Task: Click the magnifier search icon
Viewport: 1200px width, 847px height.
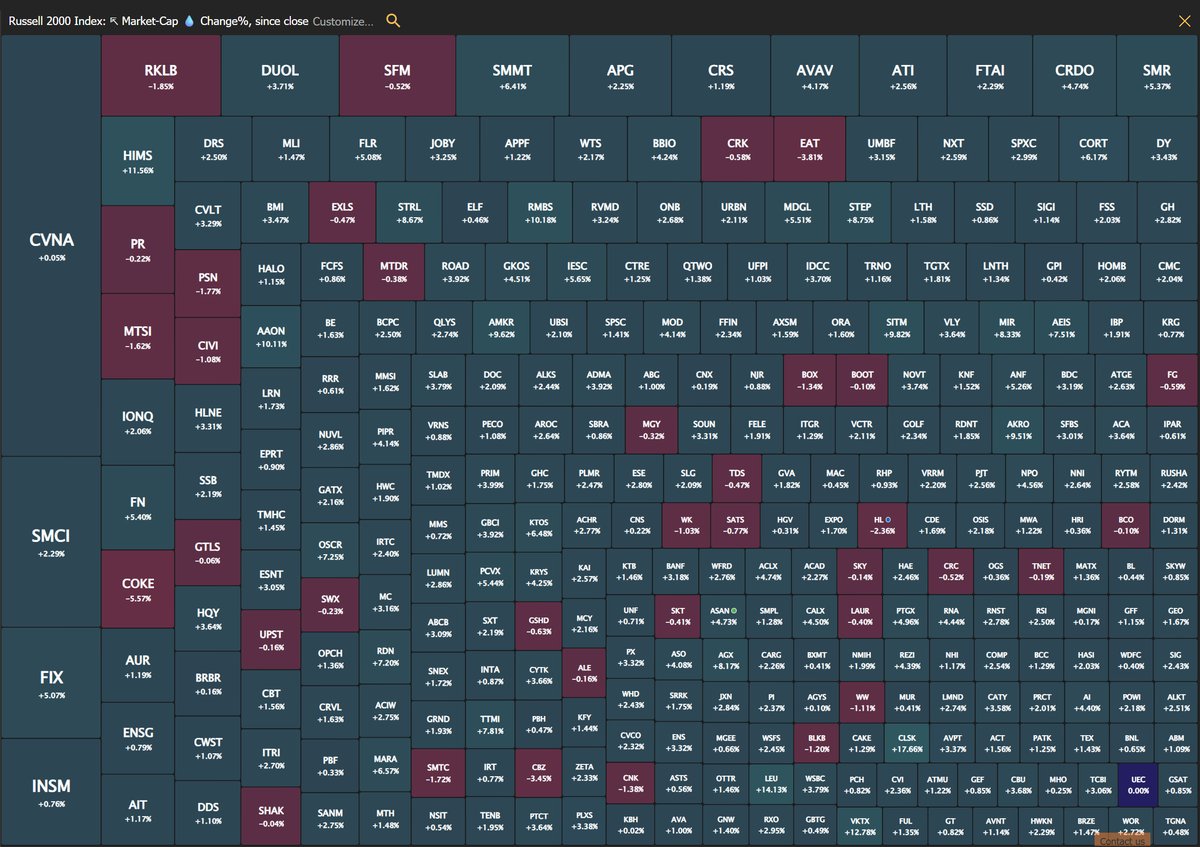Action: (x=393, y=20)
